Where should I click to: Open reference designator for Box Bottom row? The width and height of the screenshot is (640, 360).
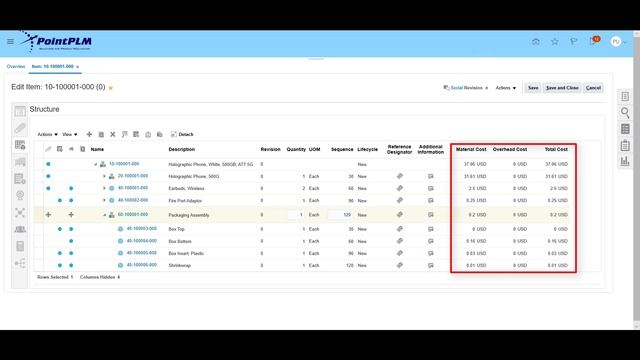(400, 241)
